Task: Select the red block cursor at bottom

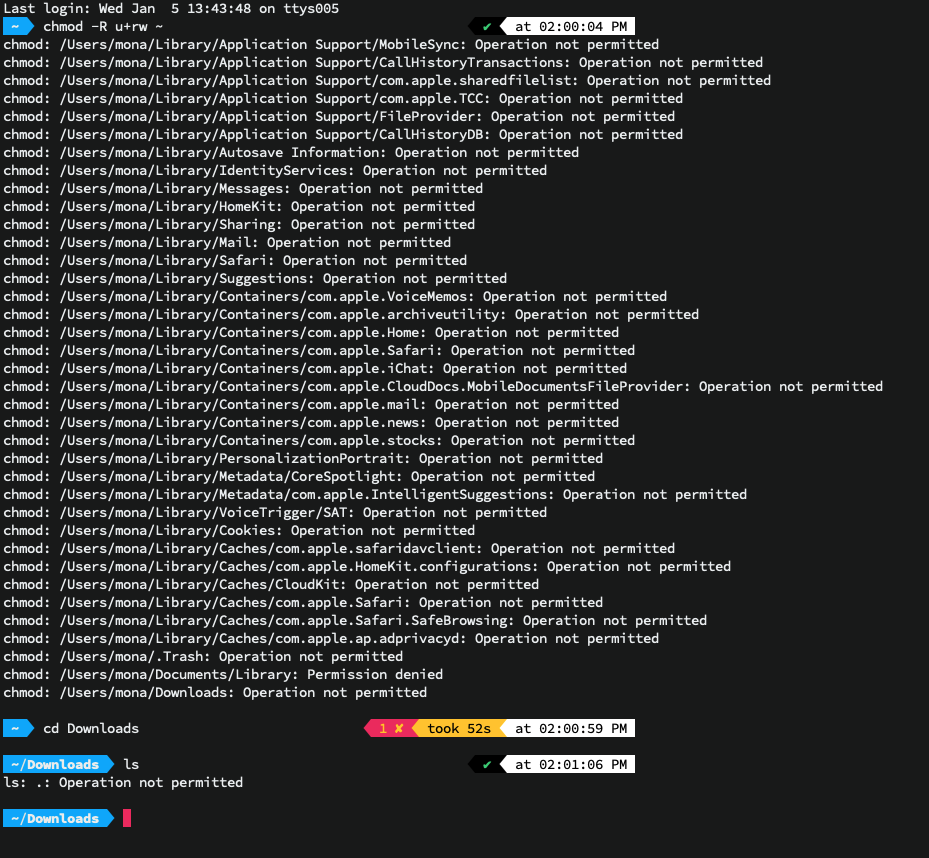Action: [x=126, y=818]
